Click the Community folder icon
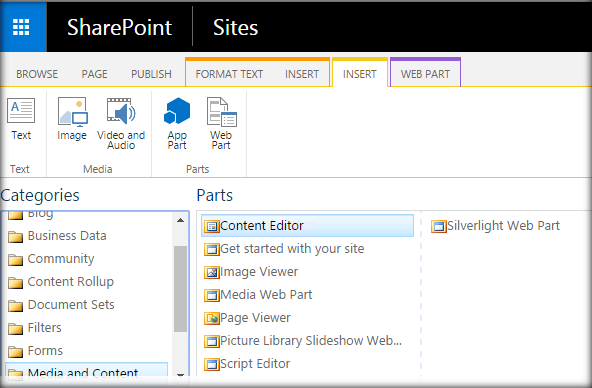The width and height of the screenshot is (592, 388). tap(15, 260)
